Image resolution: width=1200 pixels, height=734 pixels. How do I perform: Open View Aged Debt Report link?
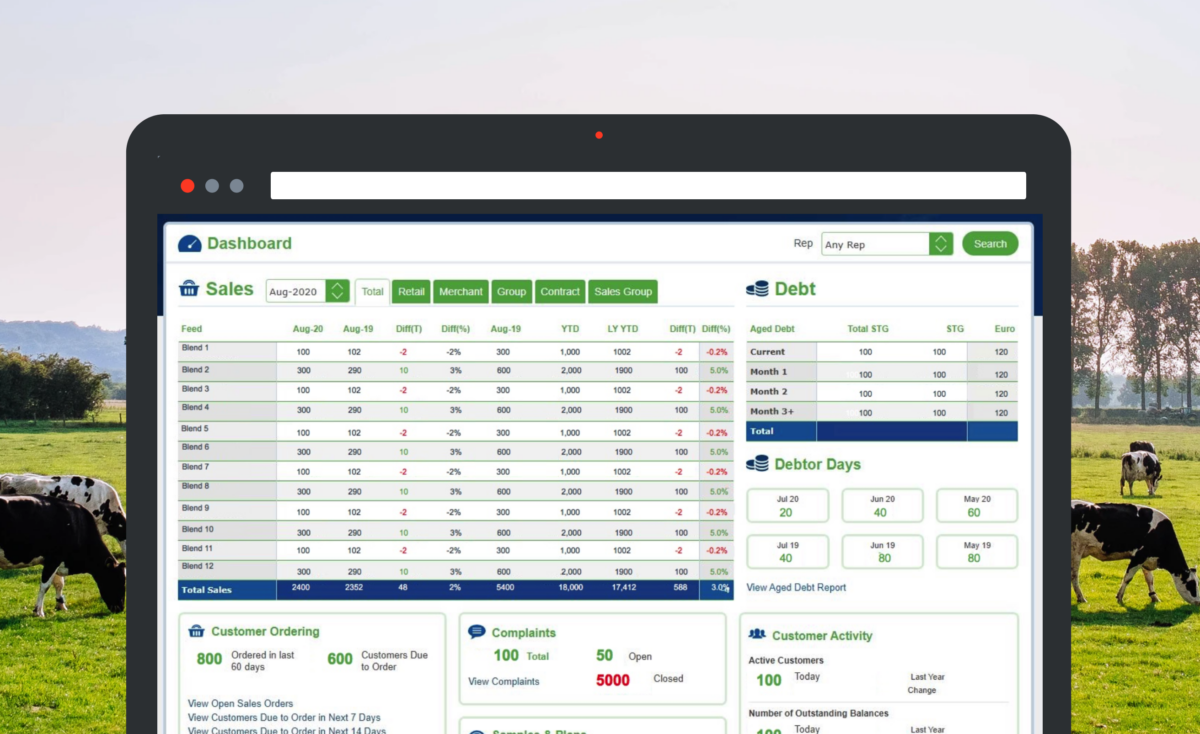coord(796,588)
